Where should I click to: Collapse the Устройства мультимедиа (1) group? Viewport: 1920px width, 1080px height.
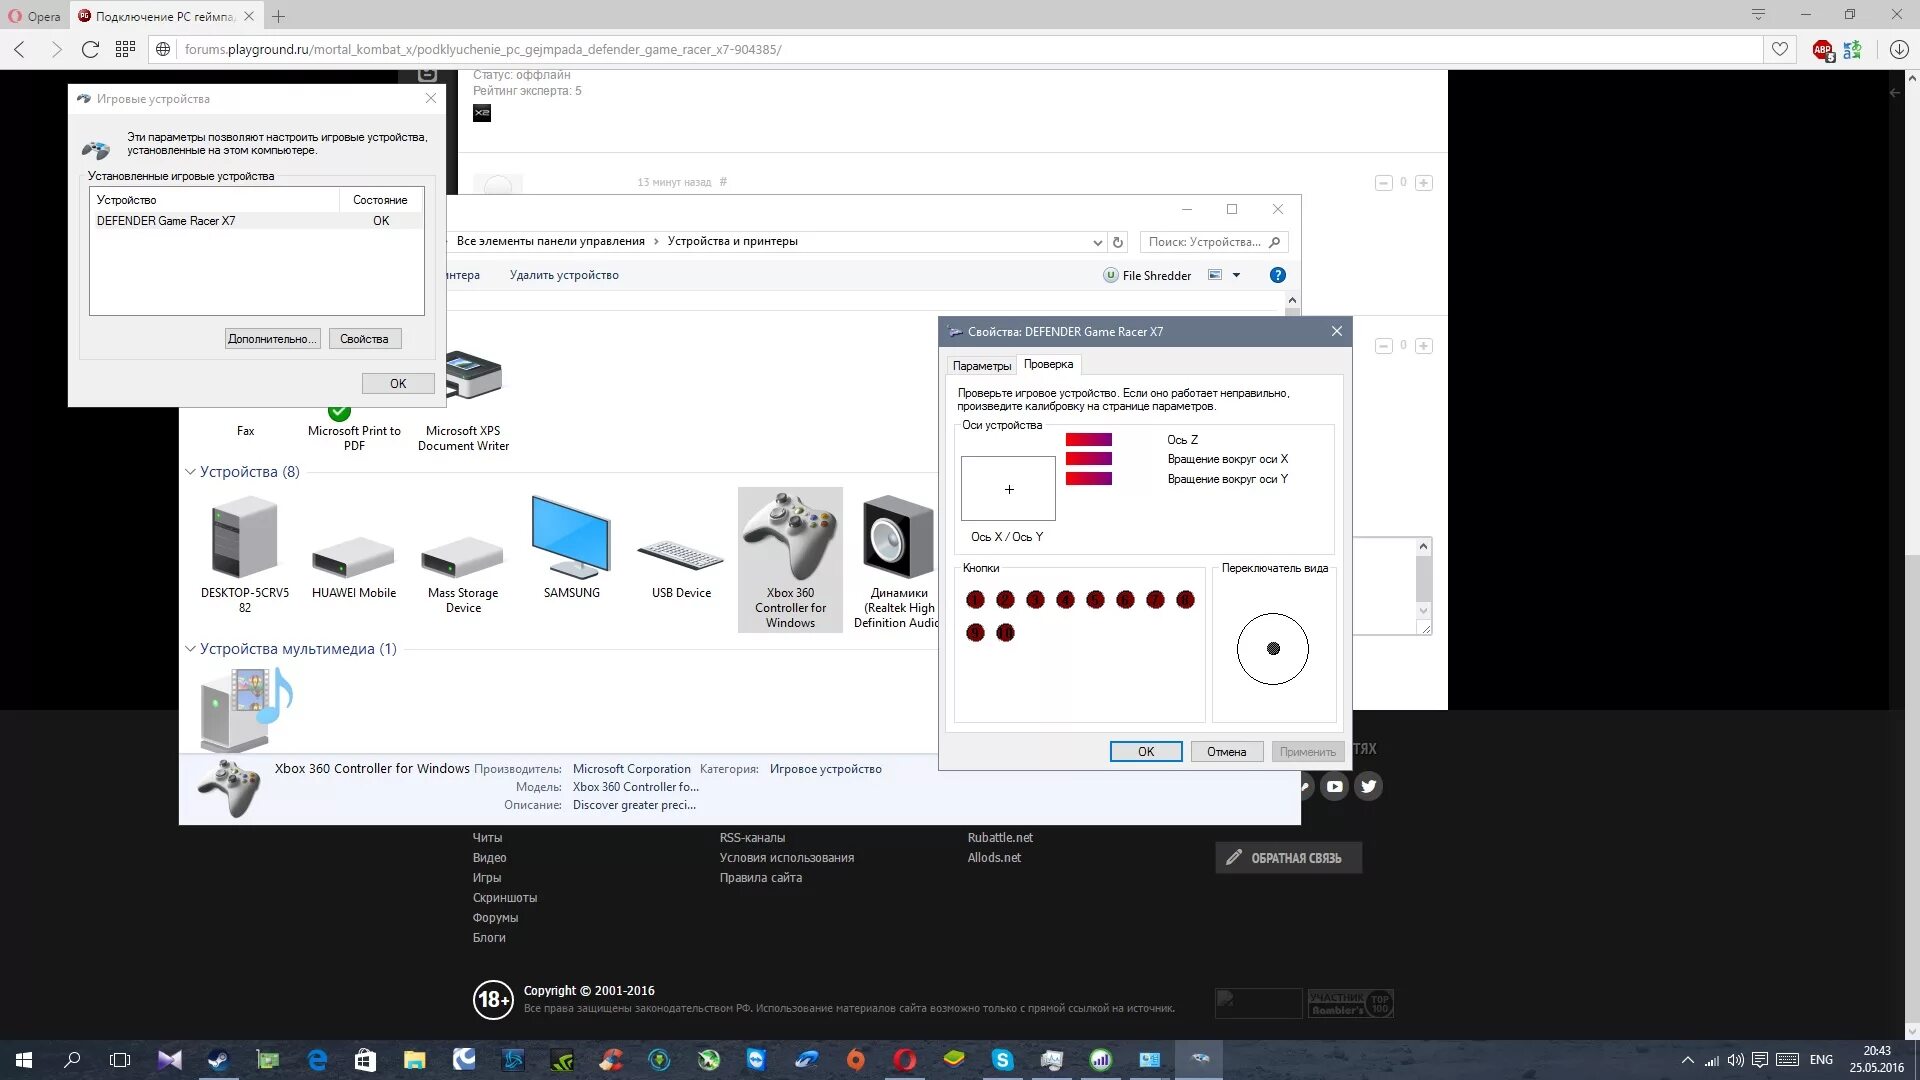point(190,649)
